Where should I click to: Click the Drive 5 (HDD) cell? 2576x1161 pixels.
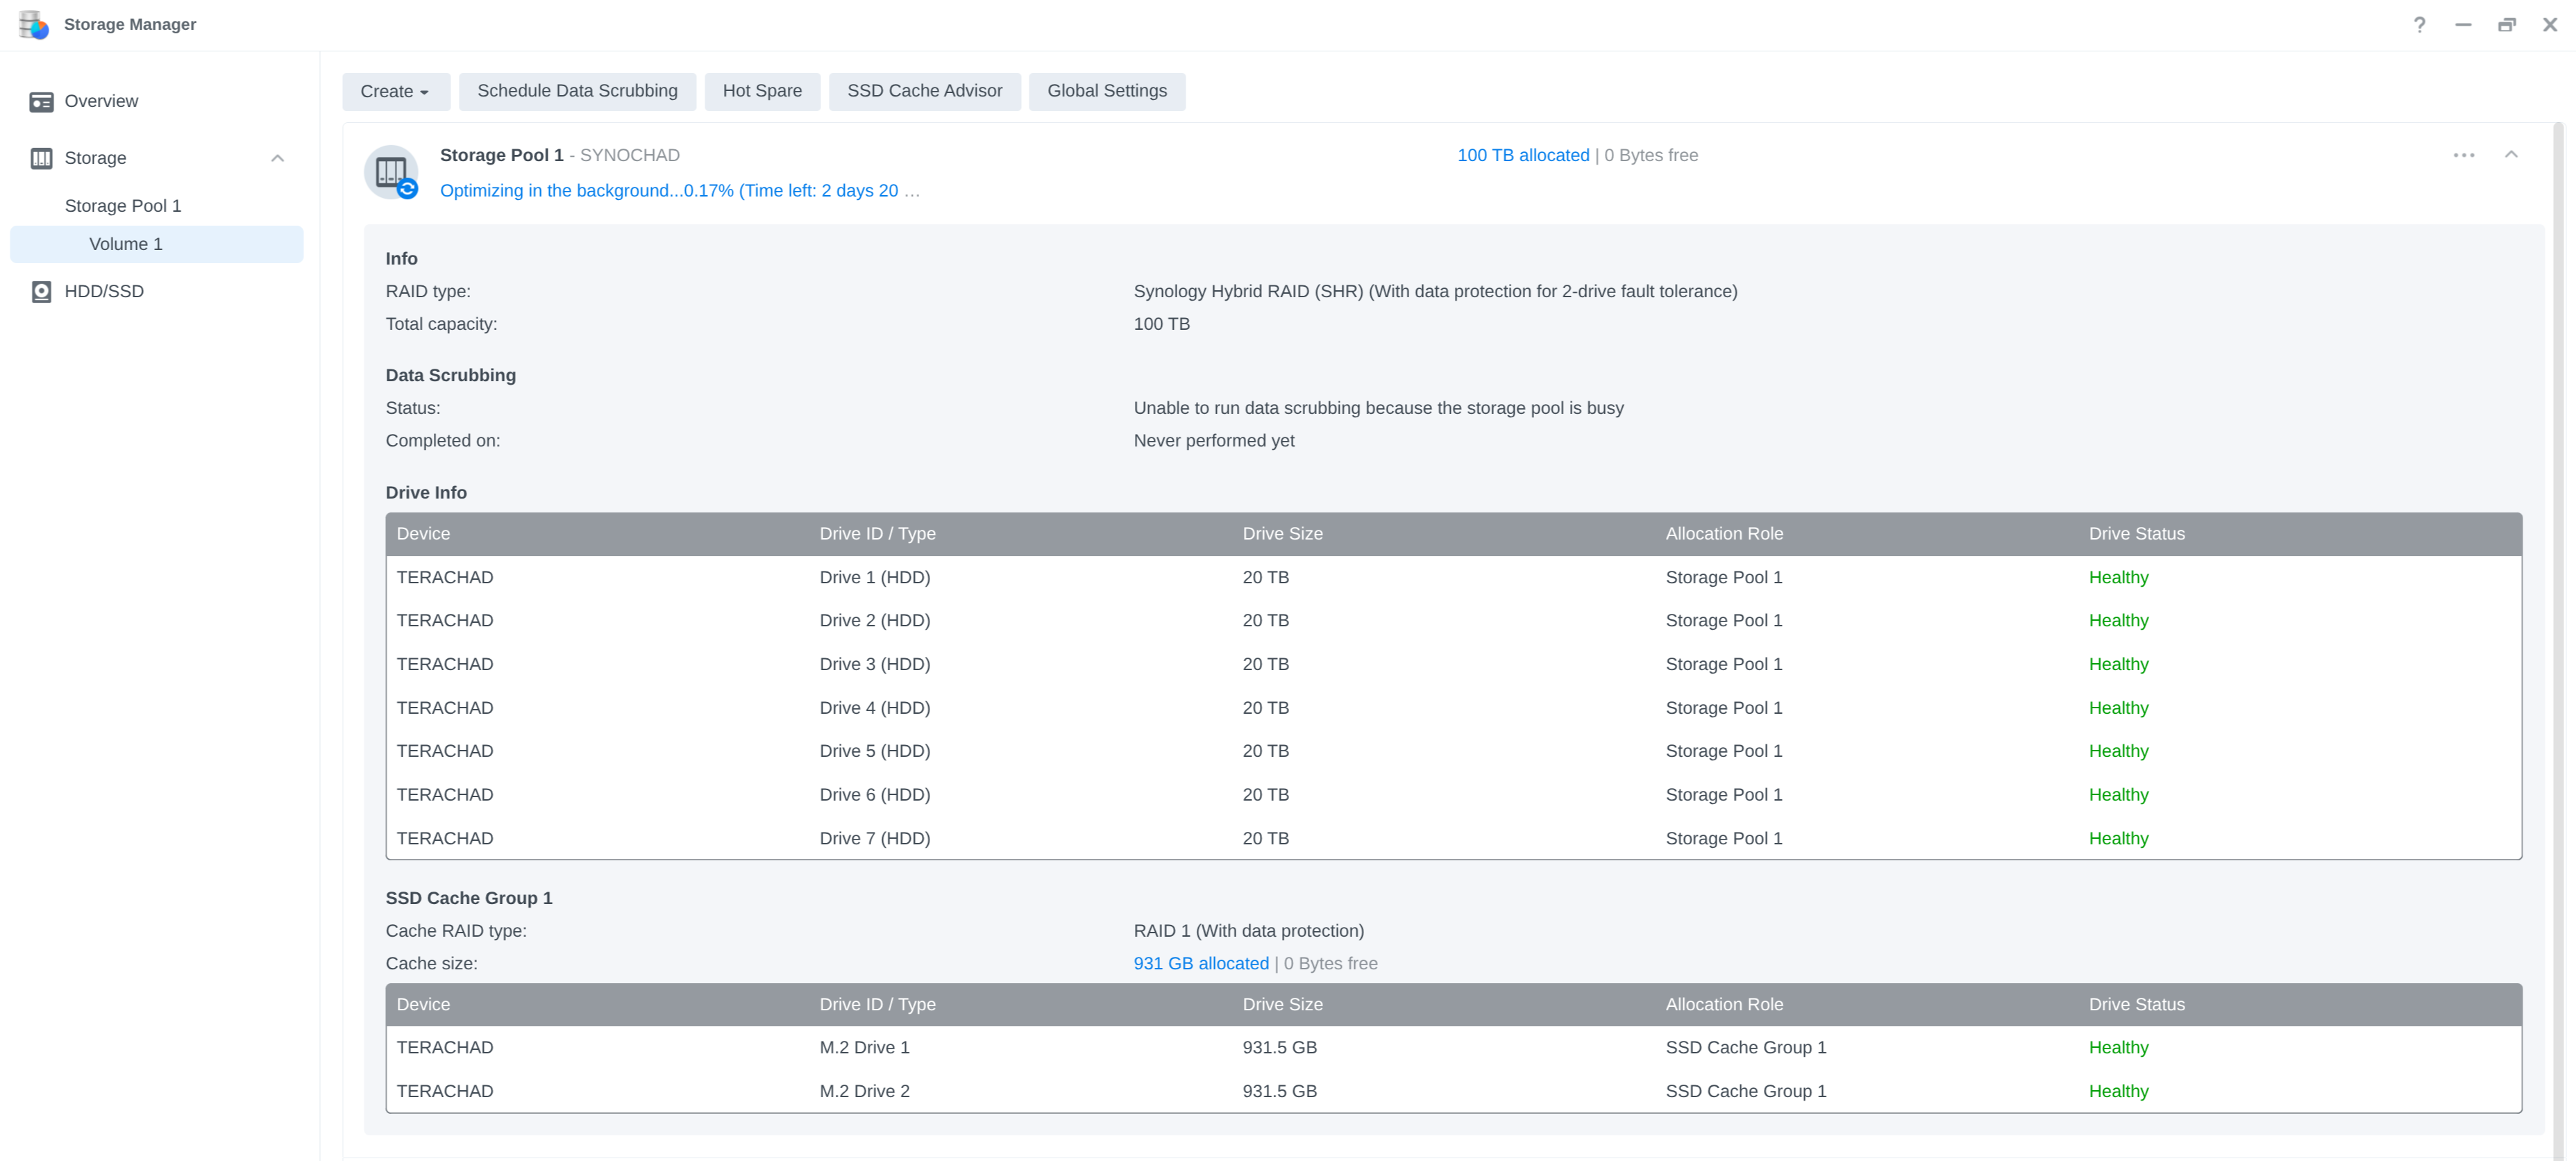coord(874,751)
